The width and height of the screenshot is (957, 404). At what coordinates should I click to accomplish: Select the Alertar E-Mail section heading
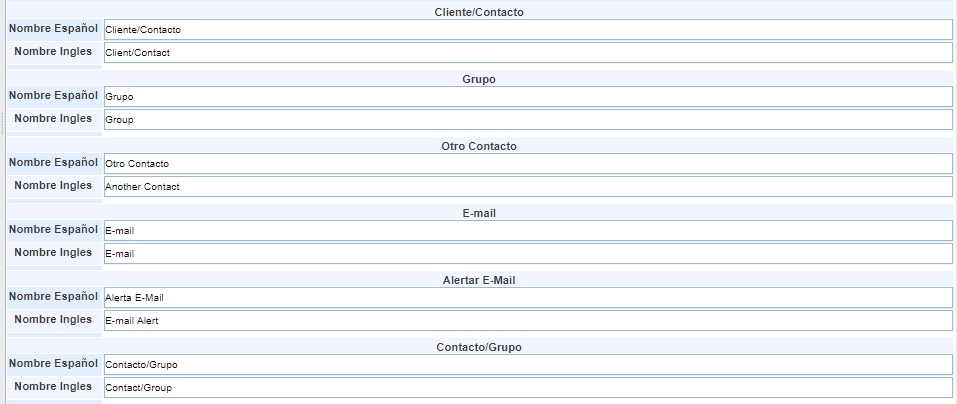click(x=479, y=280)
